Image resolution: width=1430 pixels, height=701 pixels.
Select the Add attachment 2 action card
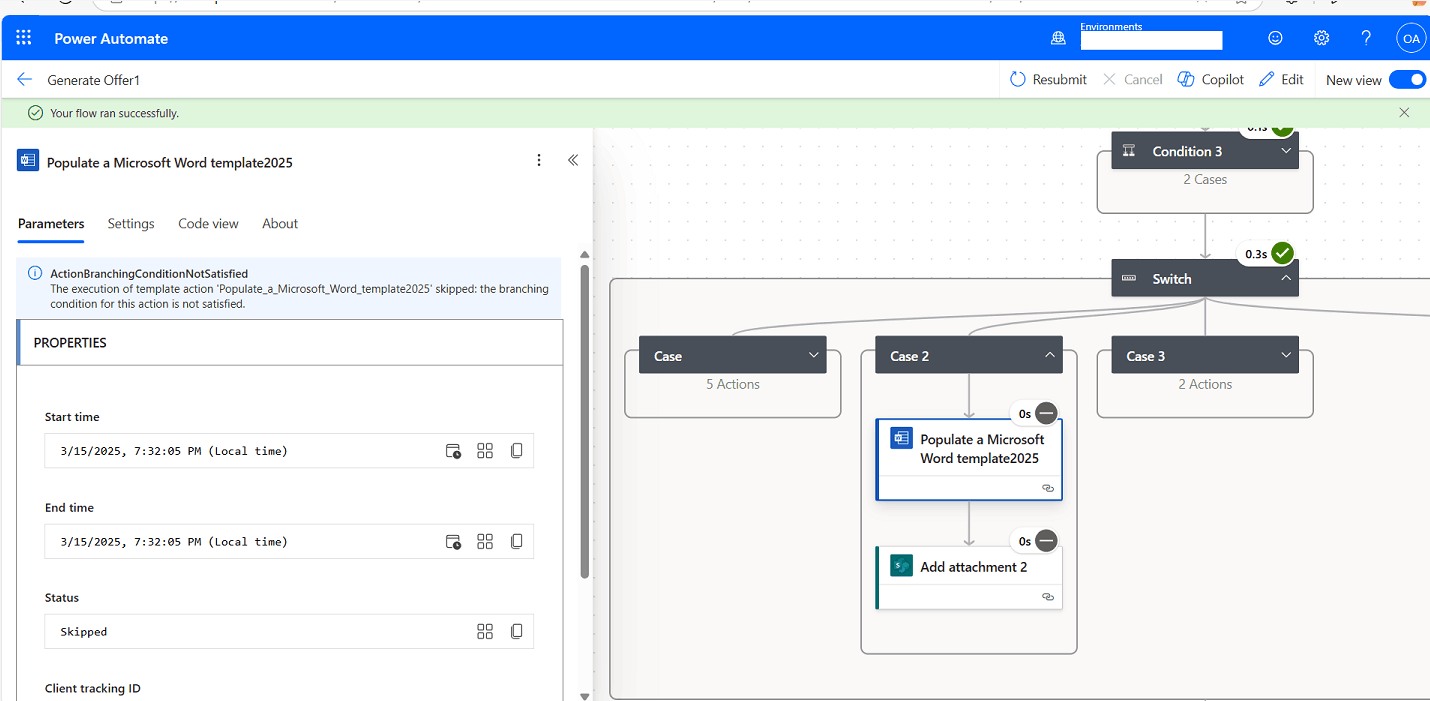point(969,577)
